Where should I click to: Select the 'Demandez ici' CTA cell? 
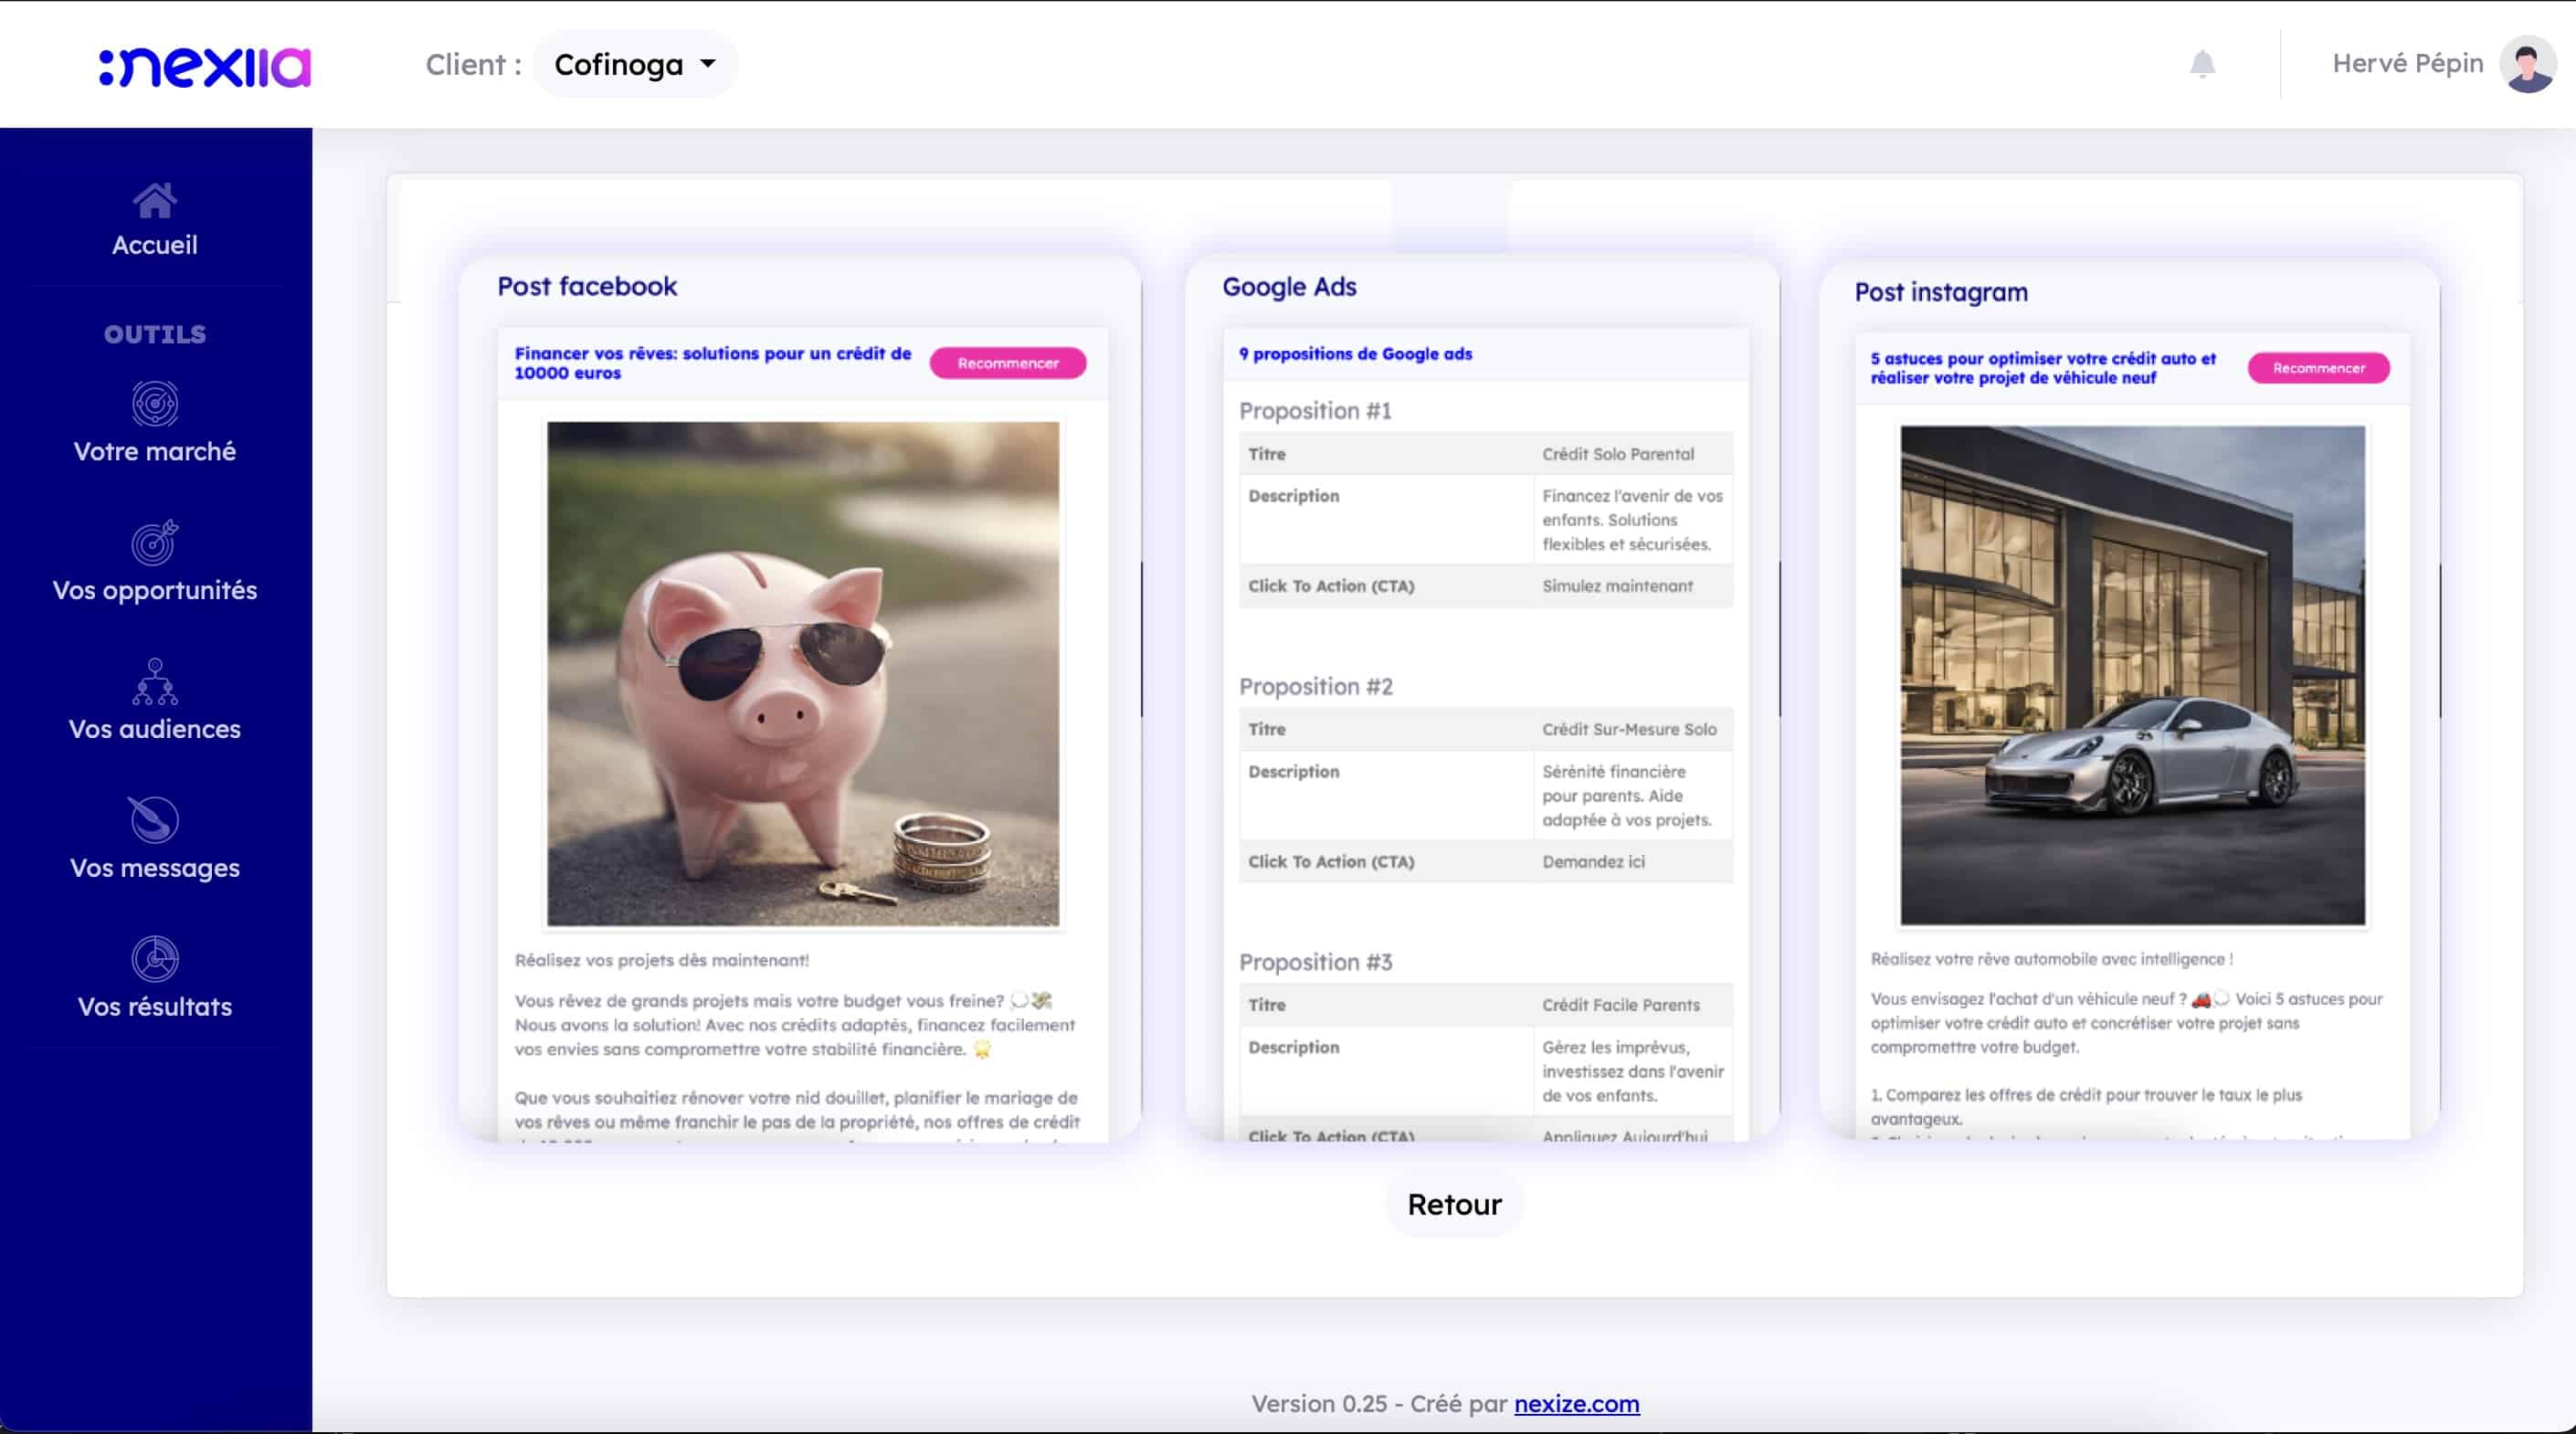pyautogui.click(x=1633, y=862)
